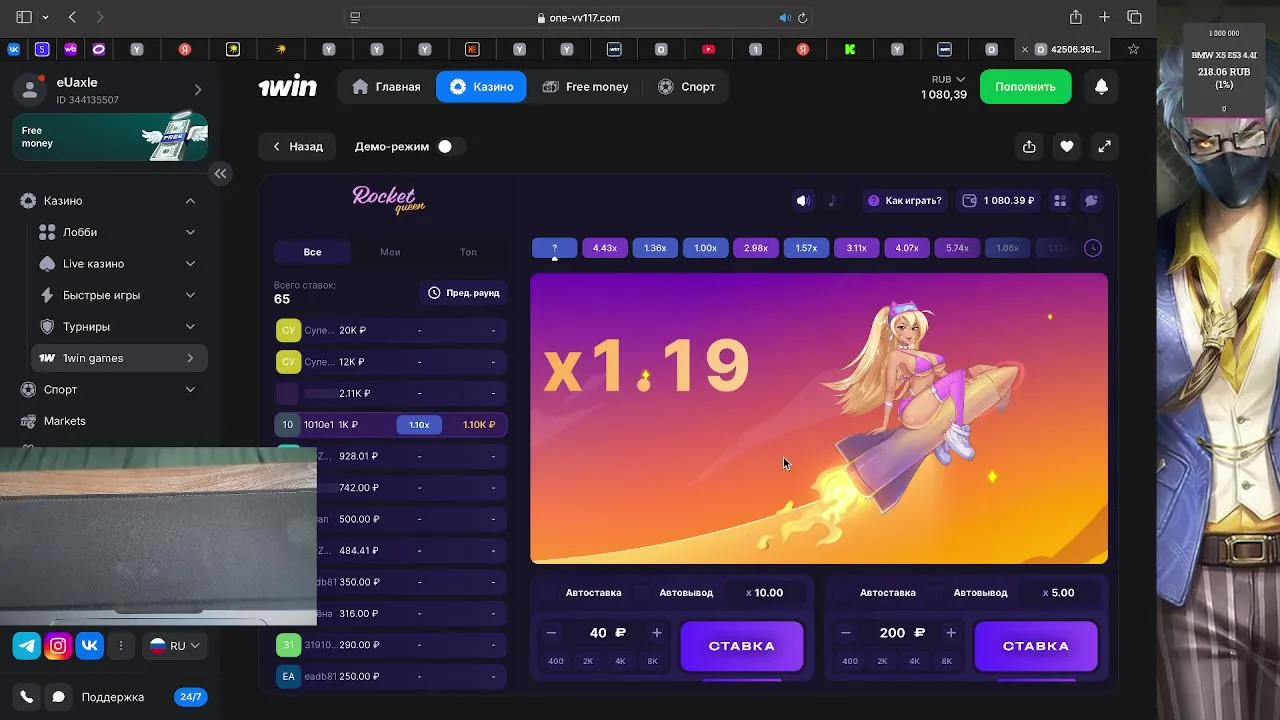Share the Rocket Queen game
The image size is (1280, 720).
(x=1029, y=146)
